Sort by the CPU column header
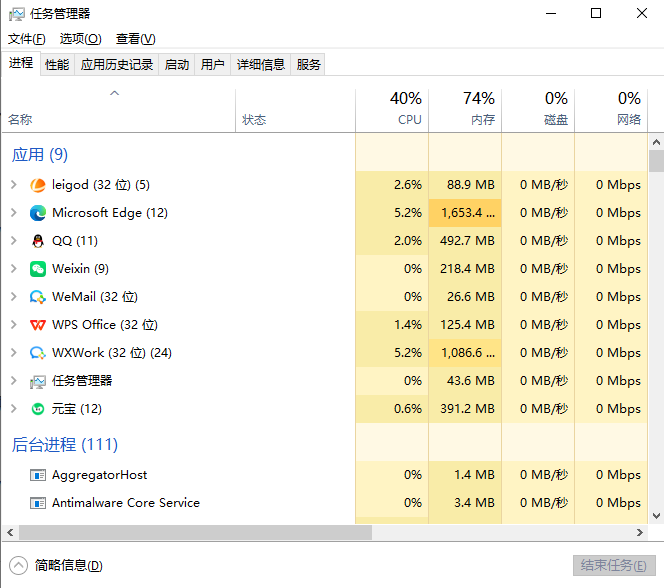 (392, 111)
